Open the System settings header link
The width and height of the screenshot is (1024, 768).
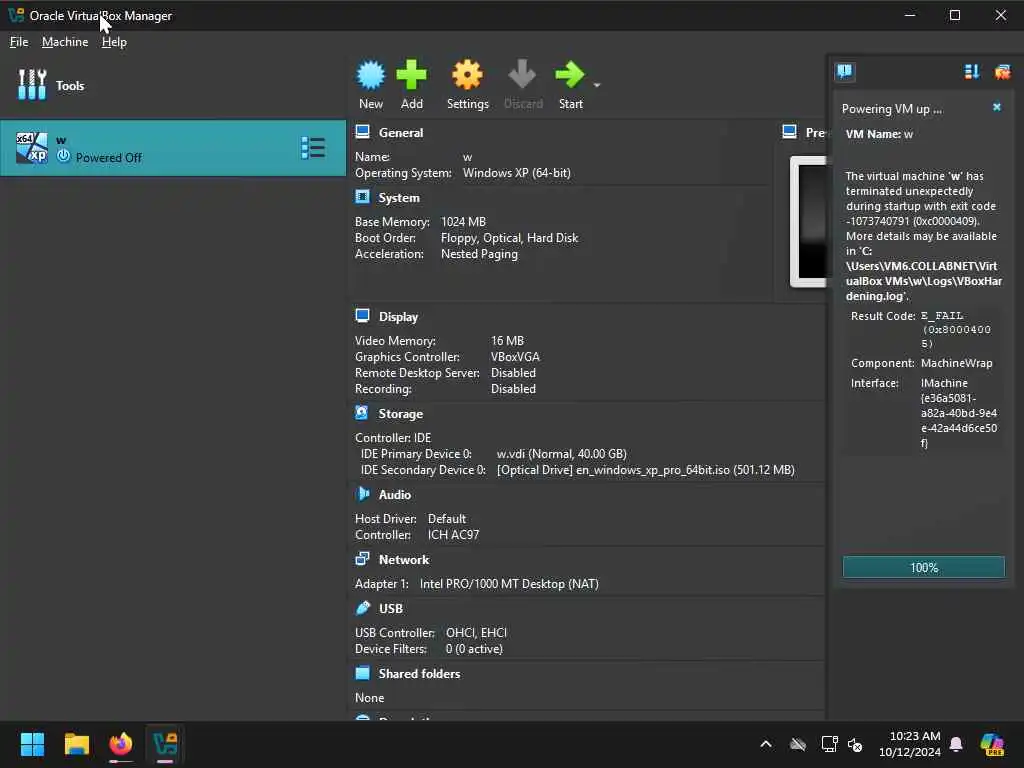(x=399, y=198)
